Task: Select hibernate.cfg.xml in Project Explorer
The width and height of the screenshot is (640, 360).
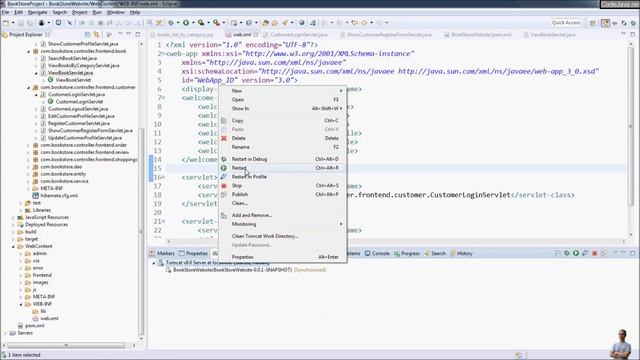Action: [x=59, y=196]
